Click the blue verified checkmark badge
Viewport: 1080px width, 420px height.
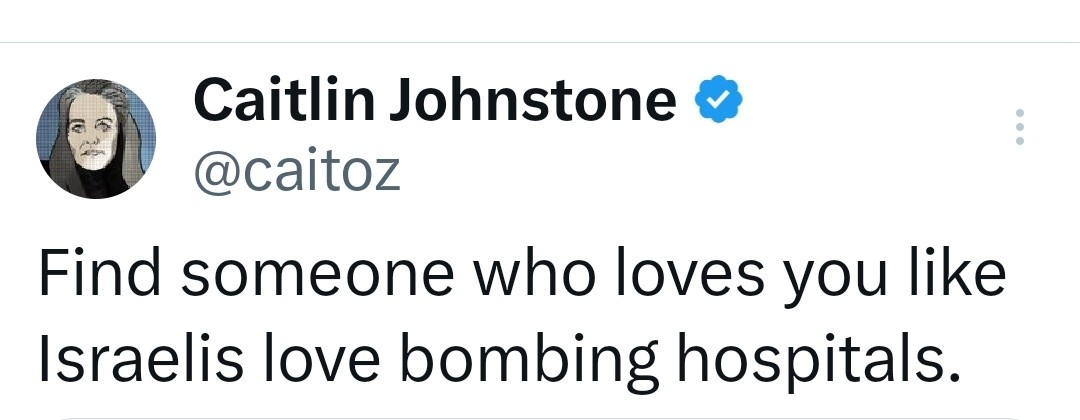point(717,101)
